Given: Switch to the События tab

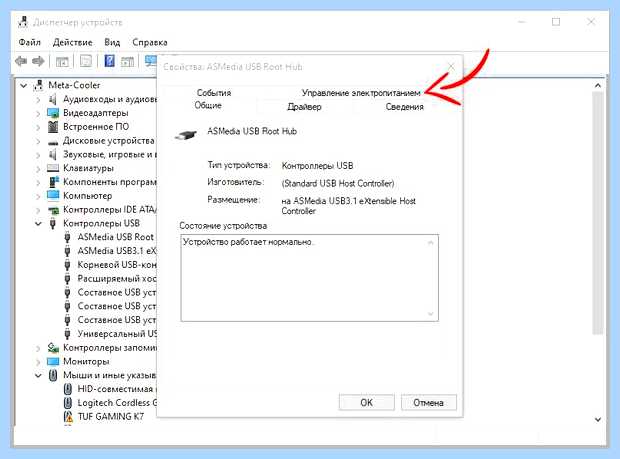Looking at the screenshot, I should pos(214,93).
